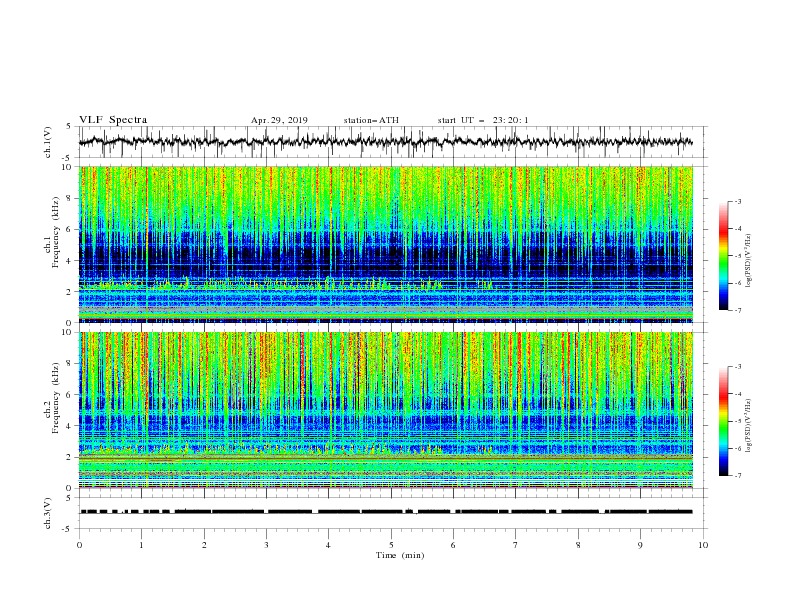
Task: Click the '7' tick on the time axis
Action: [516, 545]
